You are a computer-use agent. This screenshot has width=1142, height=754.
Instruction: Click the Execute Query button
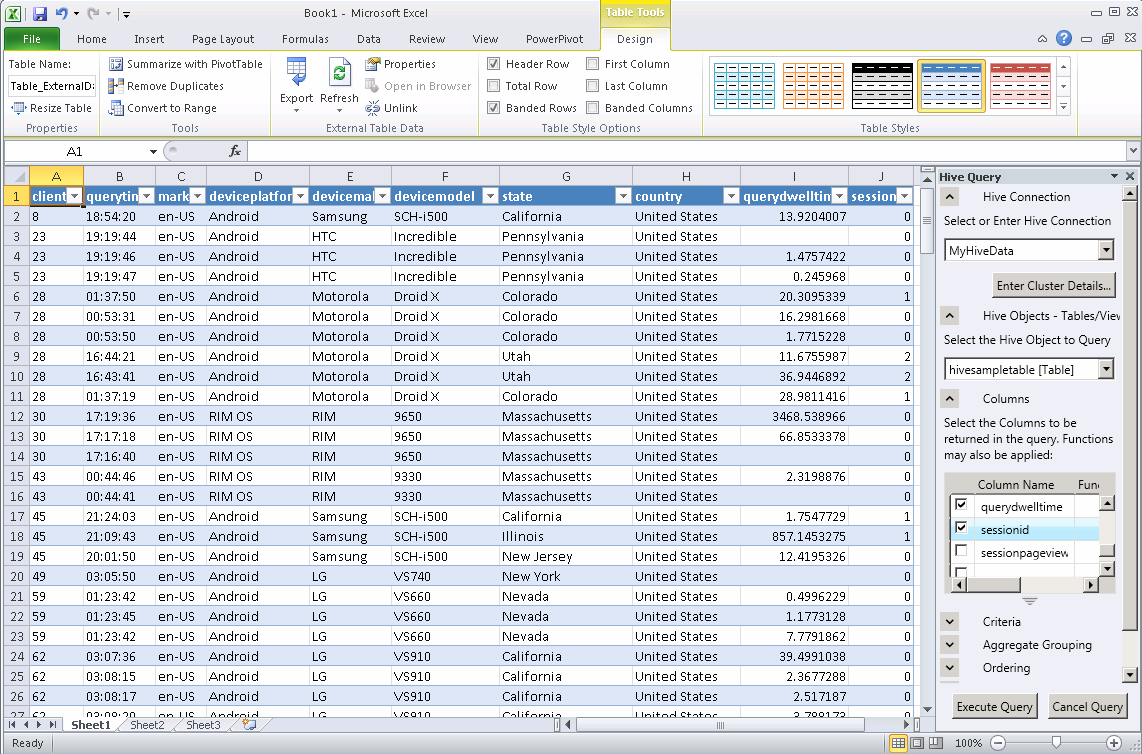point(994,707)
